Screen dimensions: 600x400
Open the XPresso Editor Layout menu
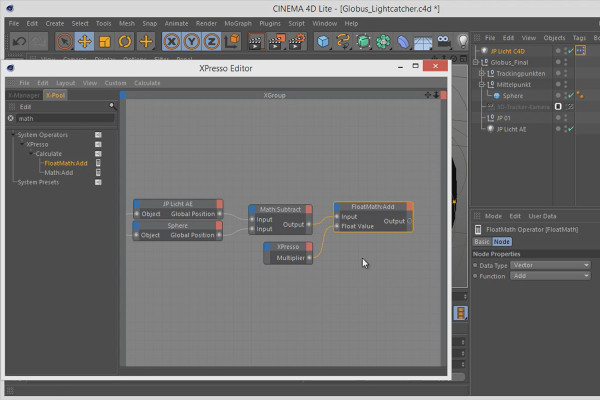(65, 83)
